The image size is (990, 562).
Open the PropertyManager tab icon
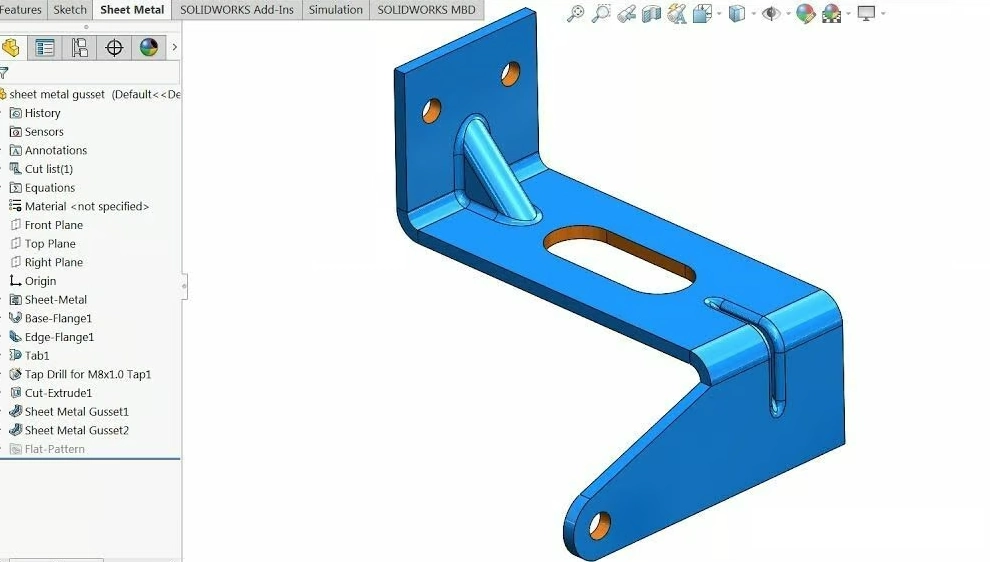(44, 48)
